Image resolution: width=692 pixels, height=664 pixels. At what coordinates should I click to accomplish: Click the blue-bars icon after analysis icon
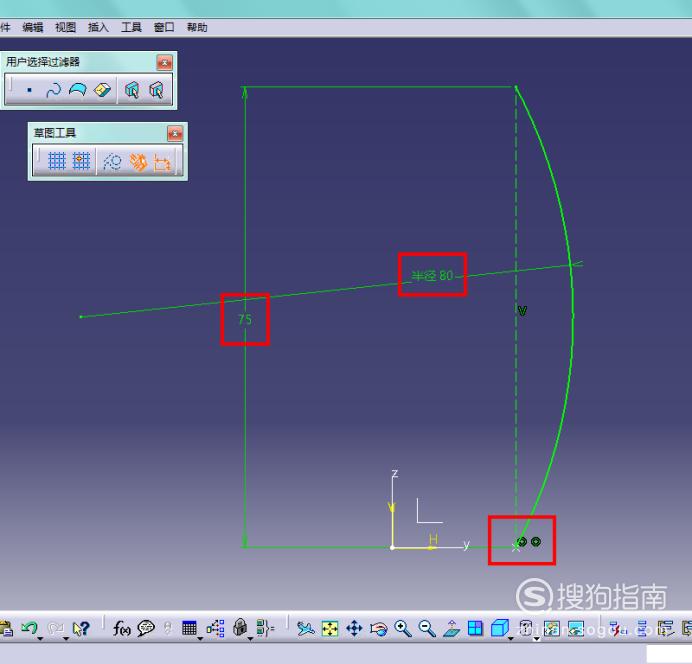pos(642,628)
